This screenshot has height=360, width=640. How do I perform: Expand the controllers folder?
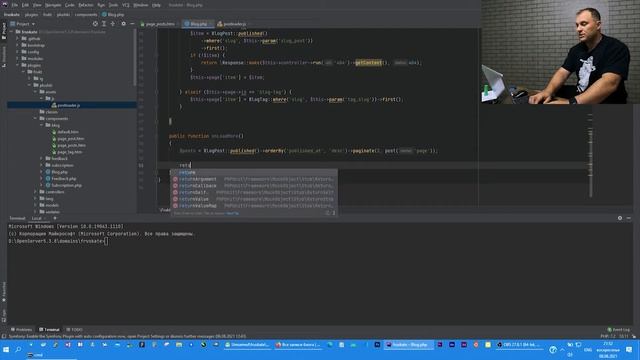point(36,192)
